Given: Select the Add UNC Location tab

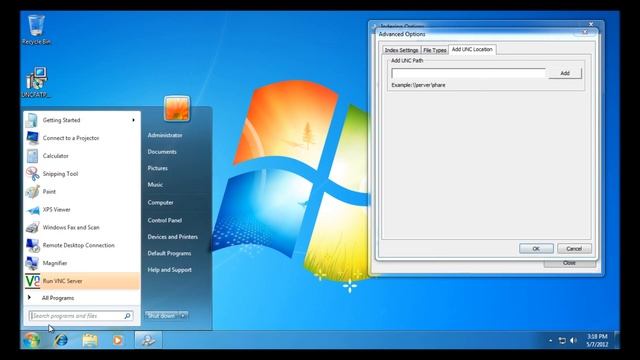Looking at the screenshot, I should (472, 49).
